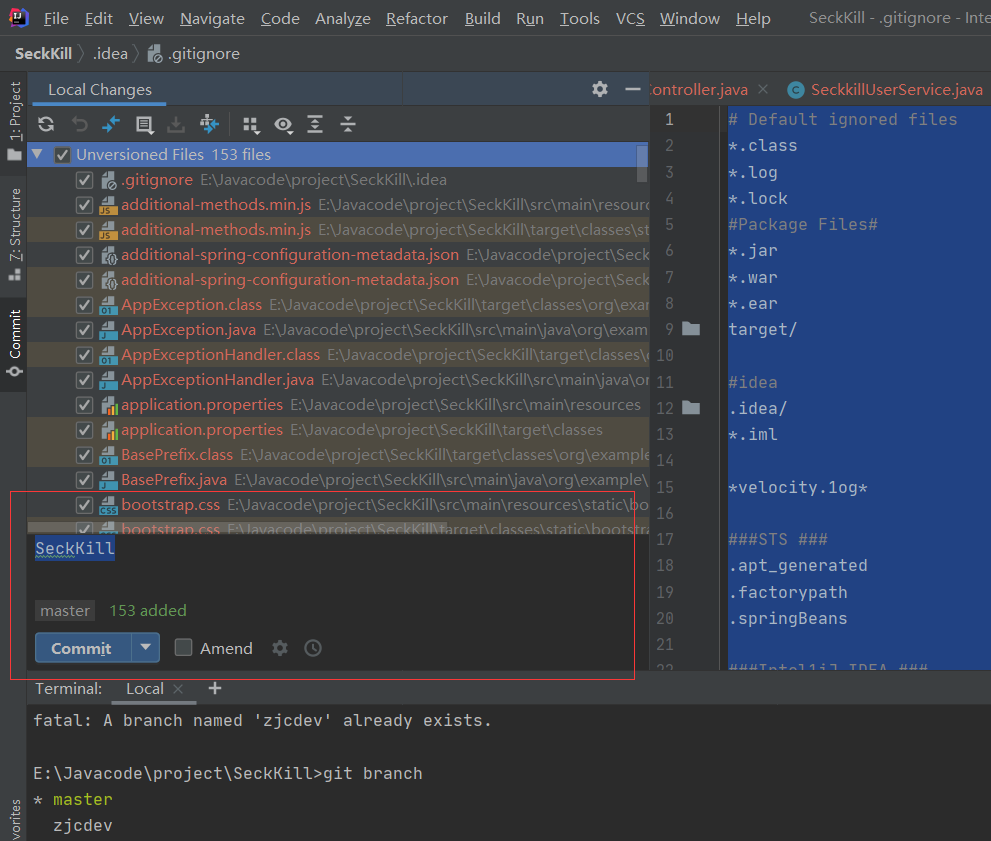Viewport: 991px width, 841px height.
Task: Click the Refresh icon in Local Changes toolbar
Action: pos(46,124)
